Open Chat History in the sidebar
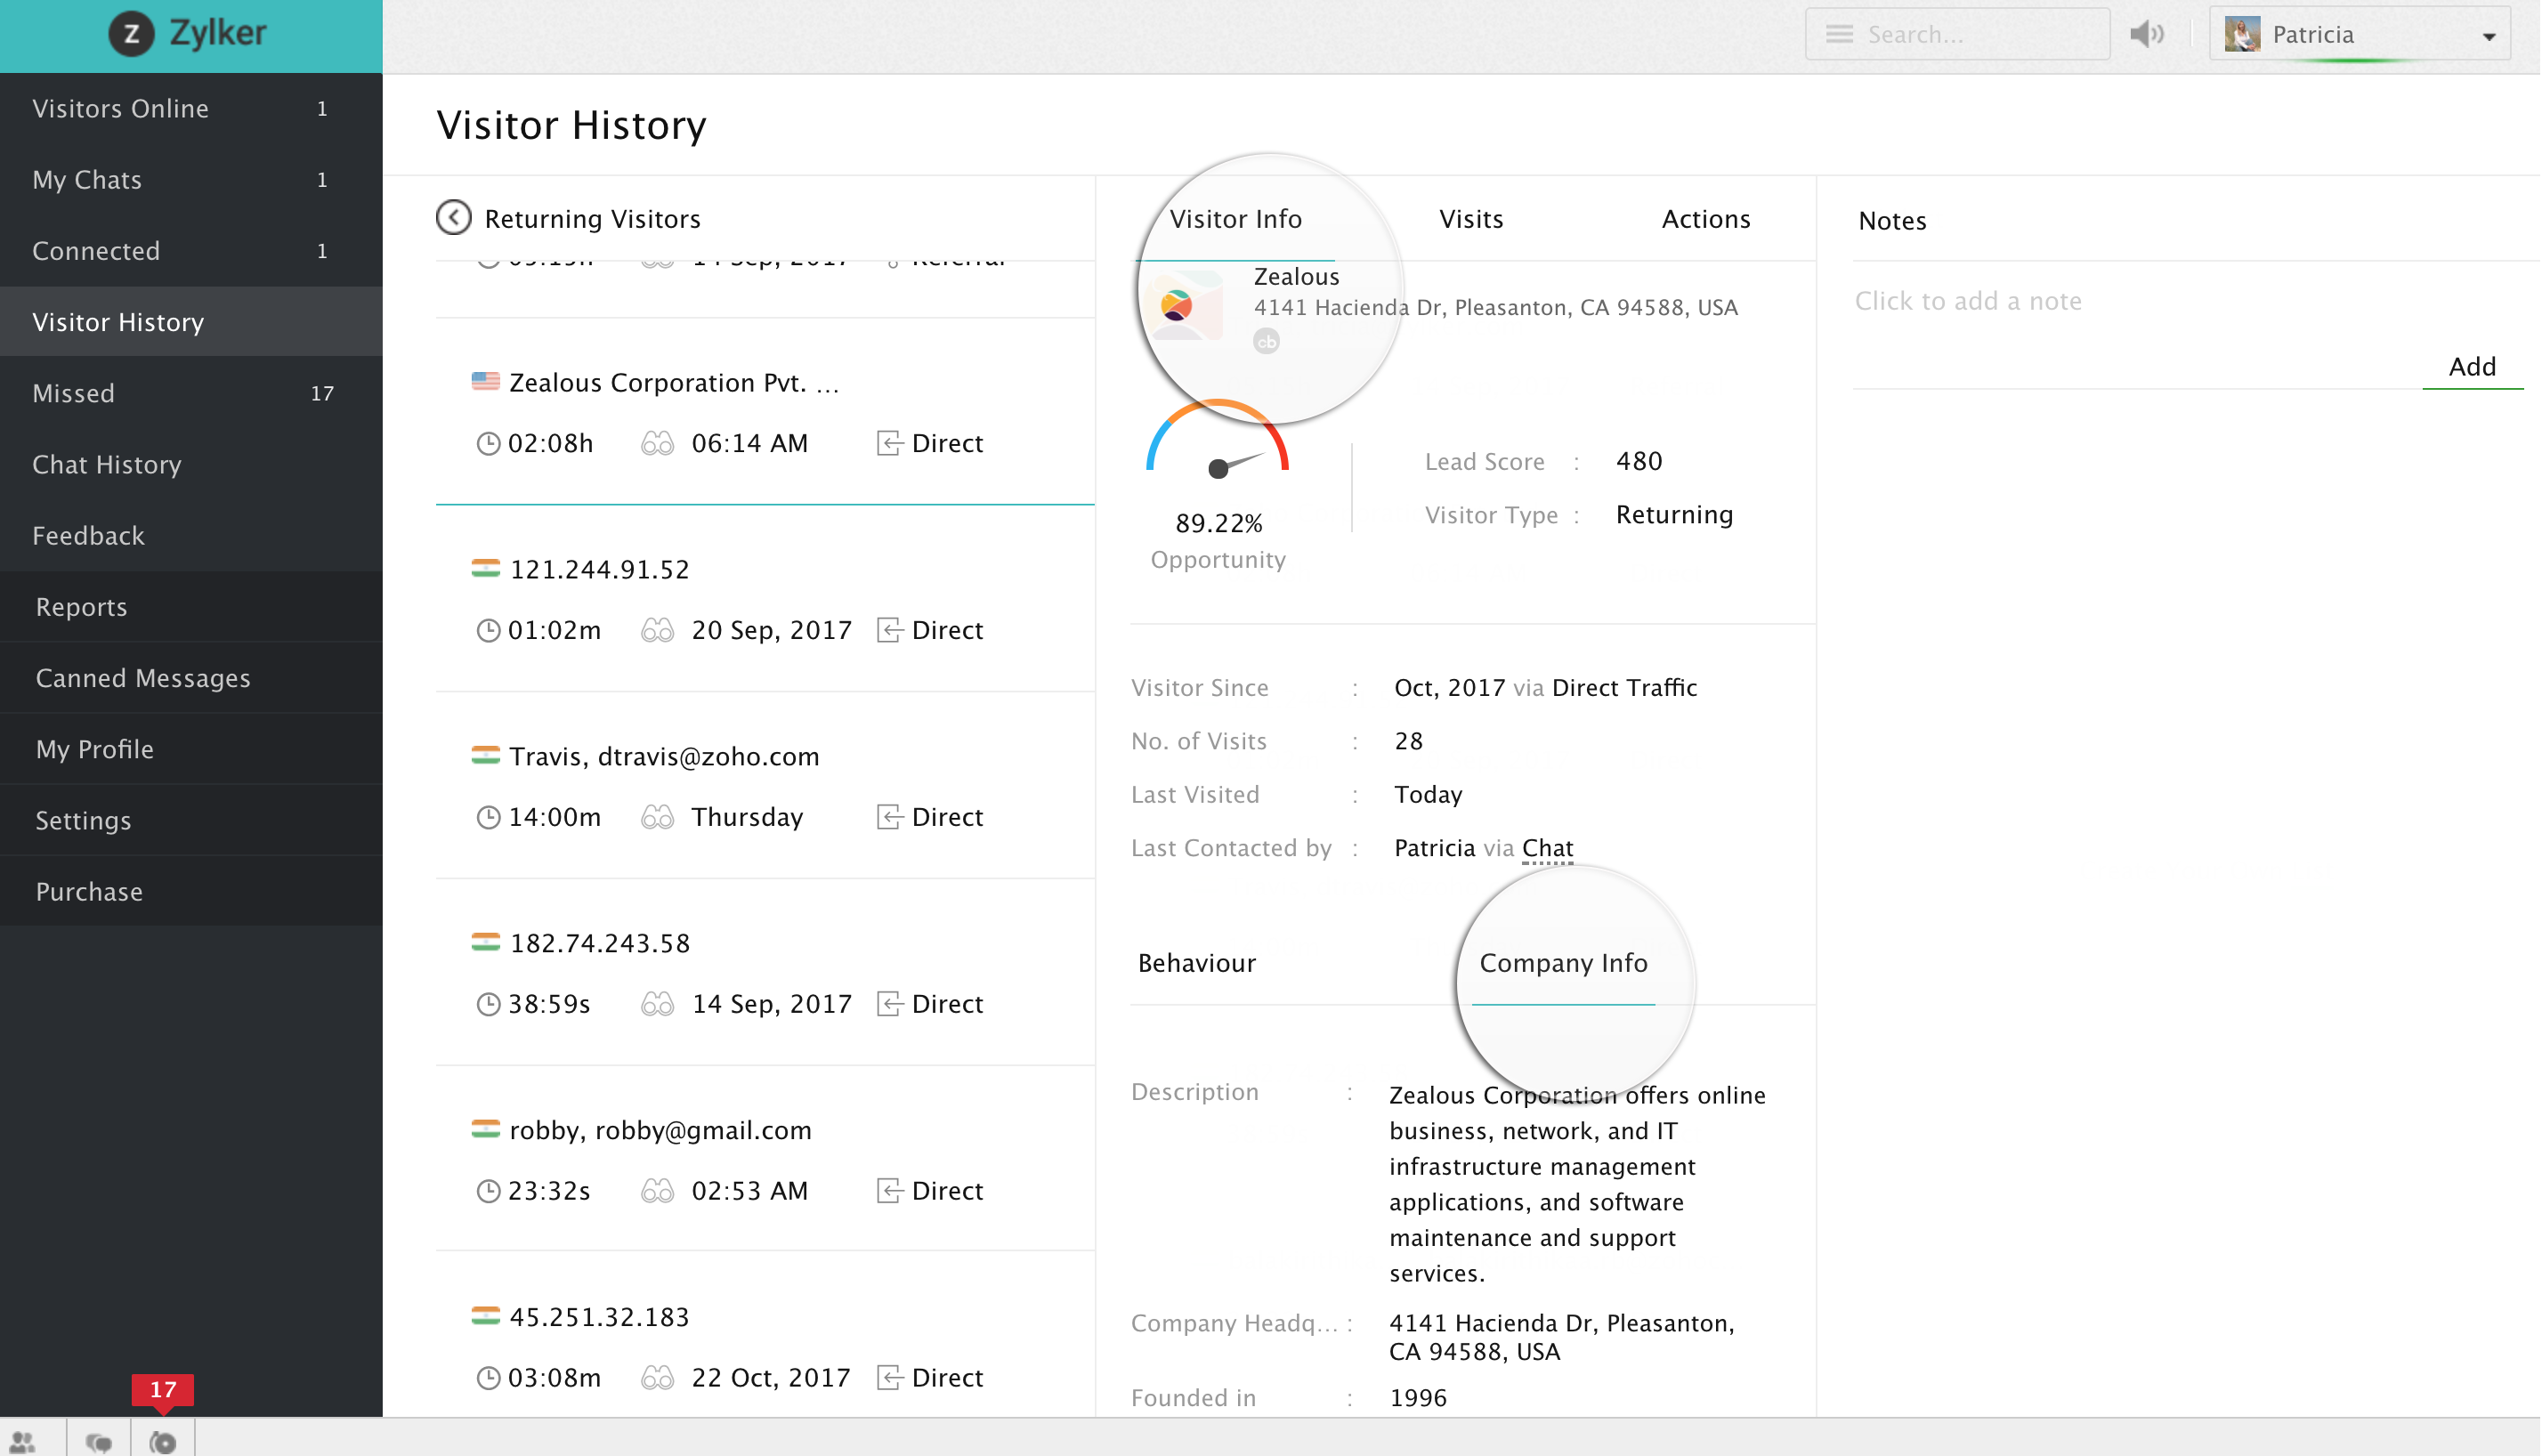2542x1456 pixels. pyautogui.click(x=107, y=464)
